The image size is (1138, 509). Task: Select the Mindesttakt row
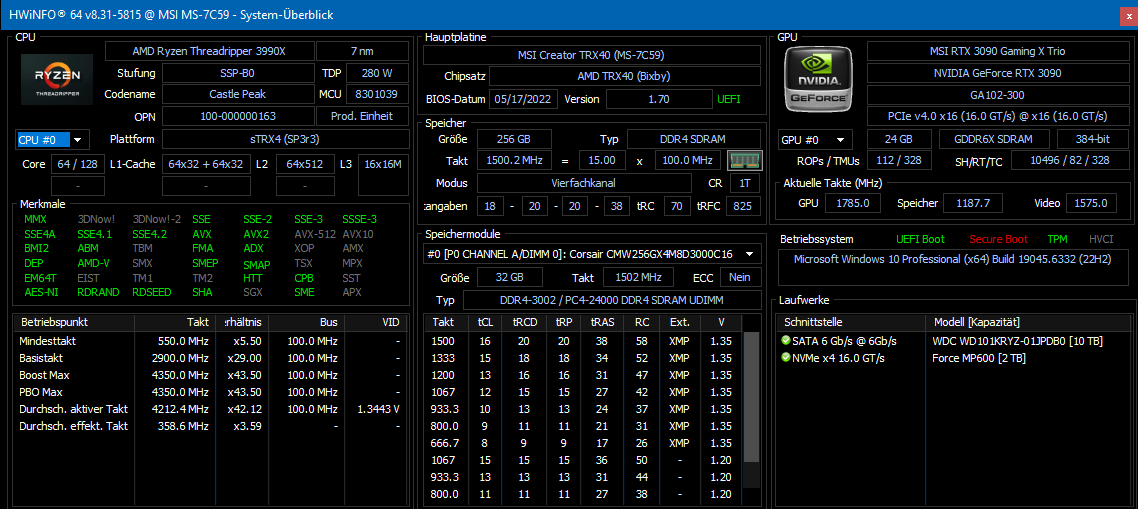click(210, 341)
